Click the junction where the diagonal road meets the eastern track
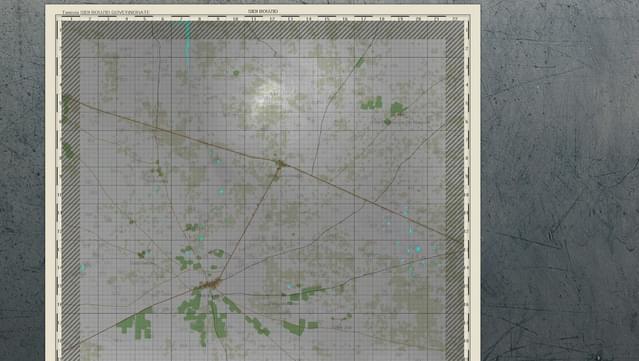The height and width of the screenshot is (361, 639). tap(375, 201)
